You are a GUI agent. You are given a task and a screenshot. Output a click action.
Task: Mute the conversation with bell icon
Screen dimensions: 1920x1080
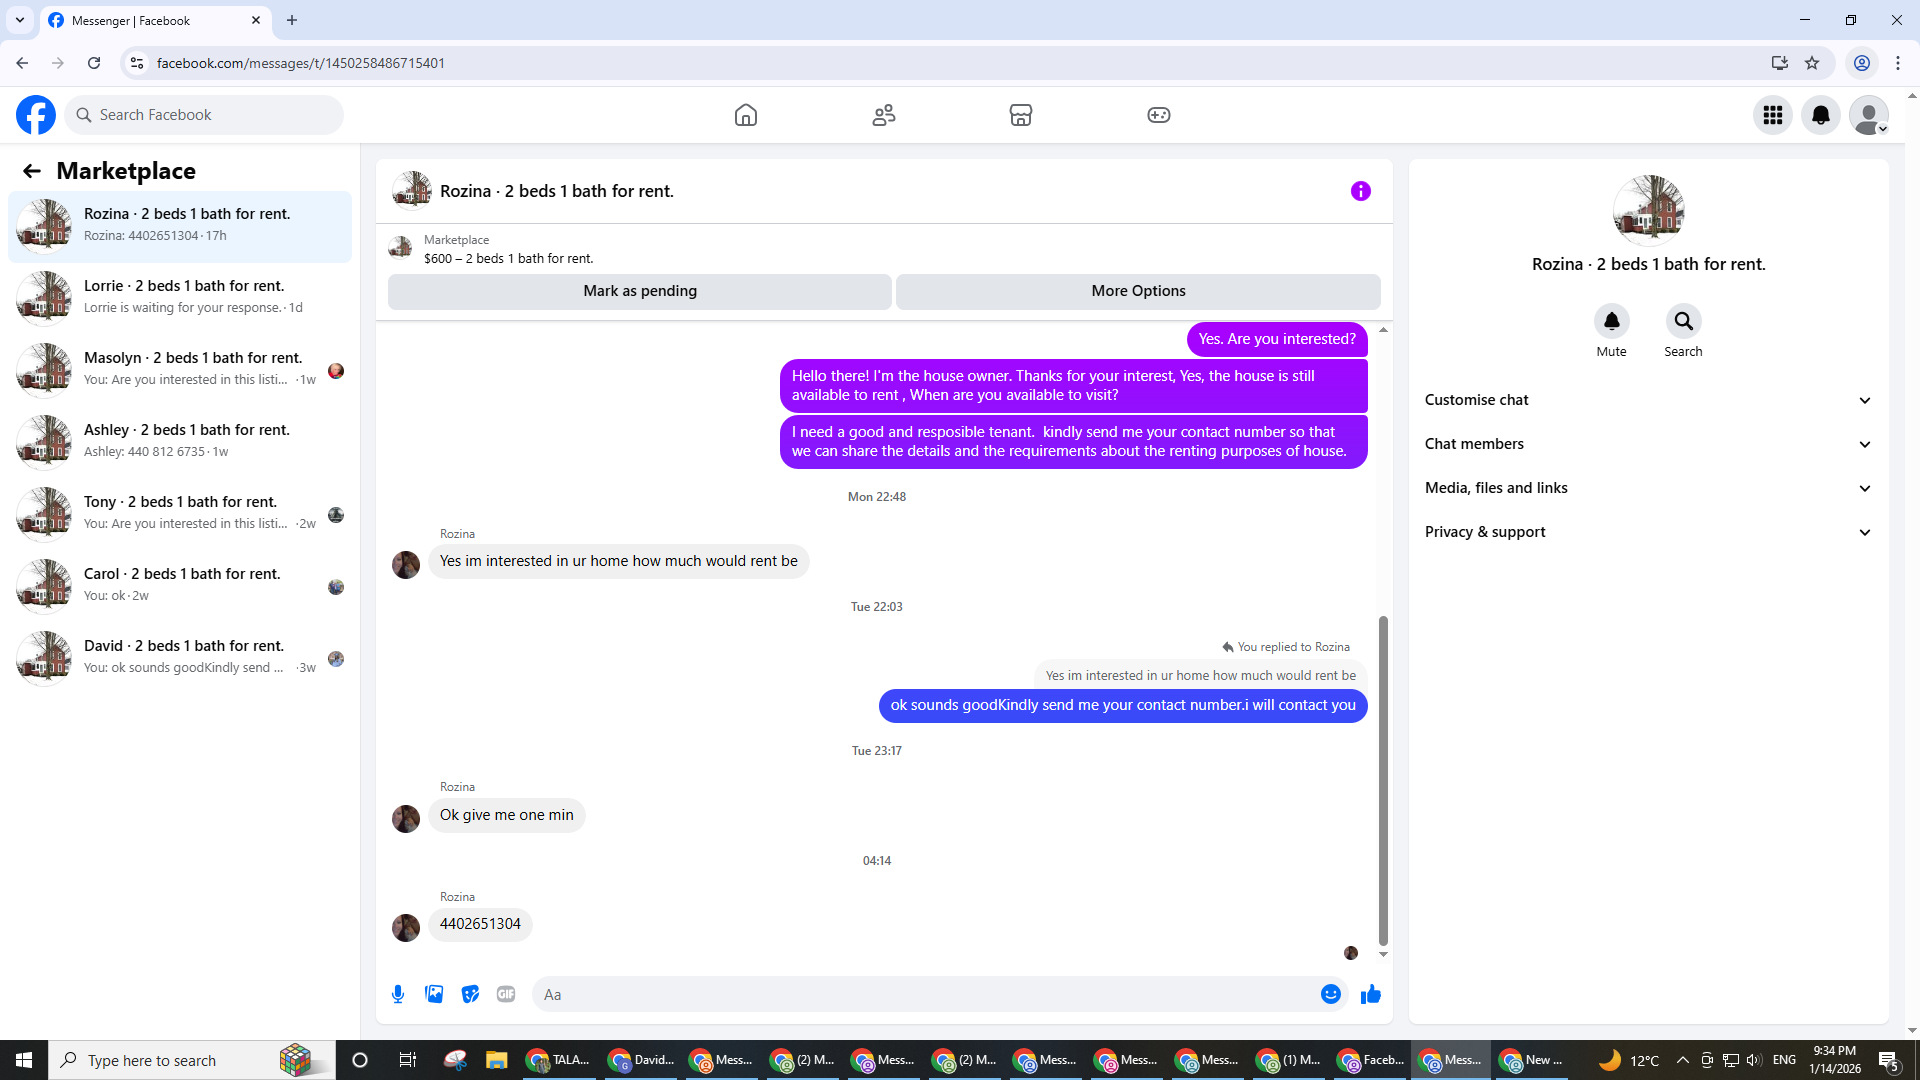pos(1611,321)
